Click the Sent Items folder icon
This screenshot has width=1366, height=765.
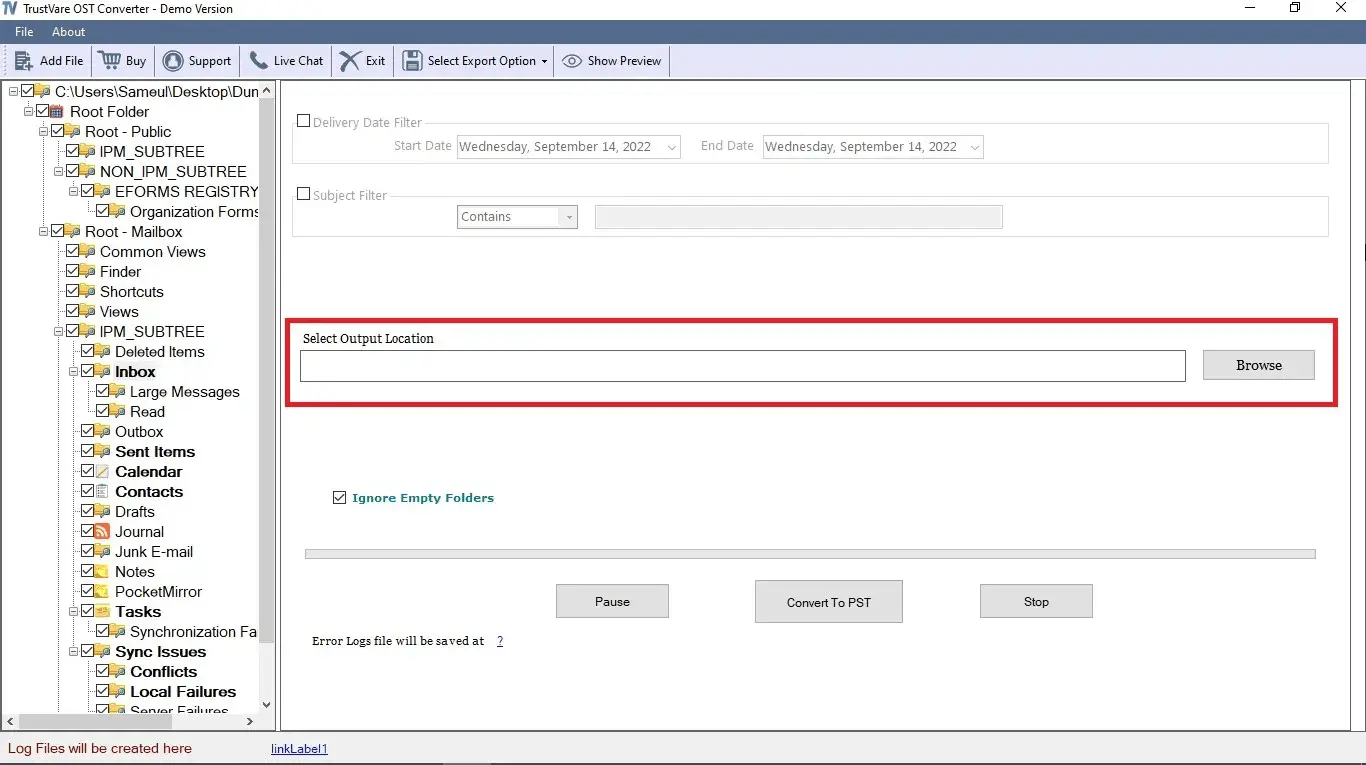102,451
